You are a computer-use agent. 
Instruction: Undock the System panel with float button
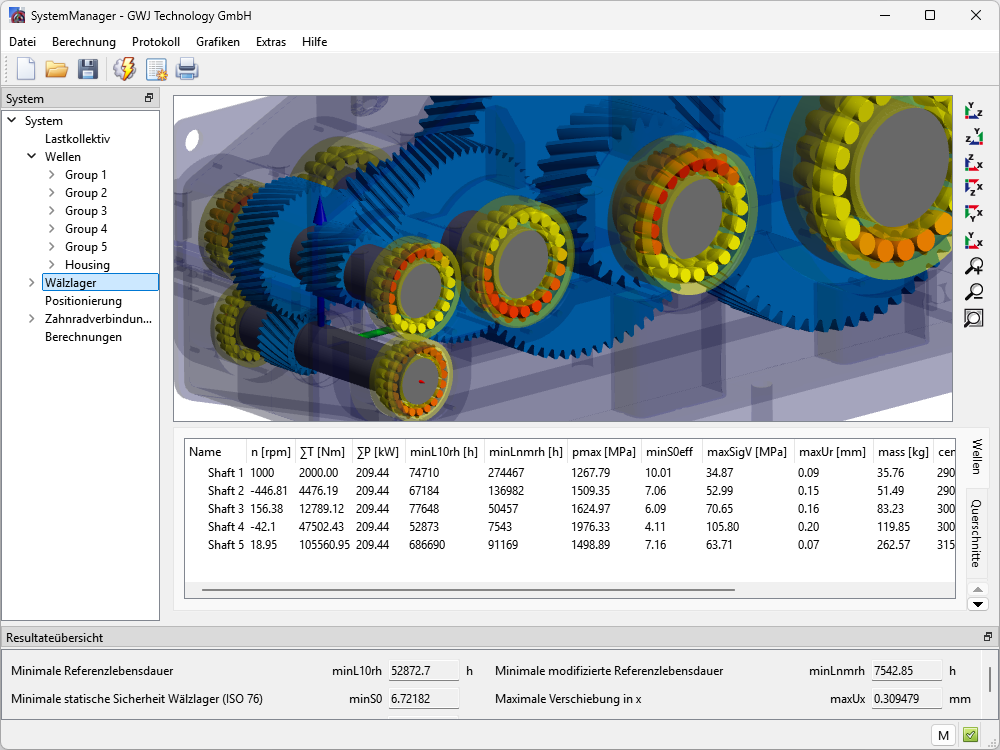tap(149, 98)
